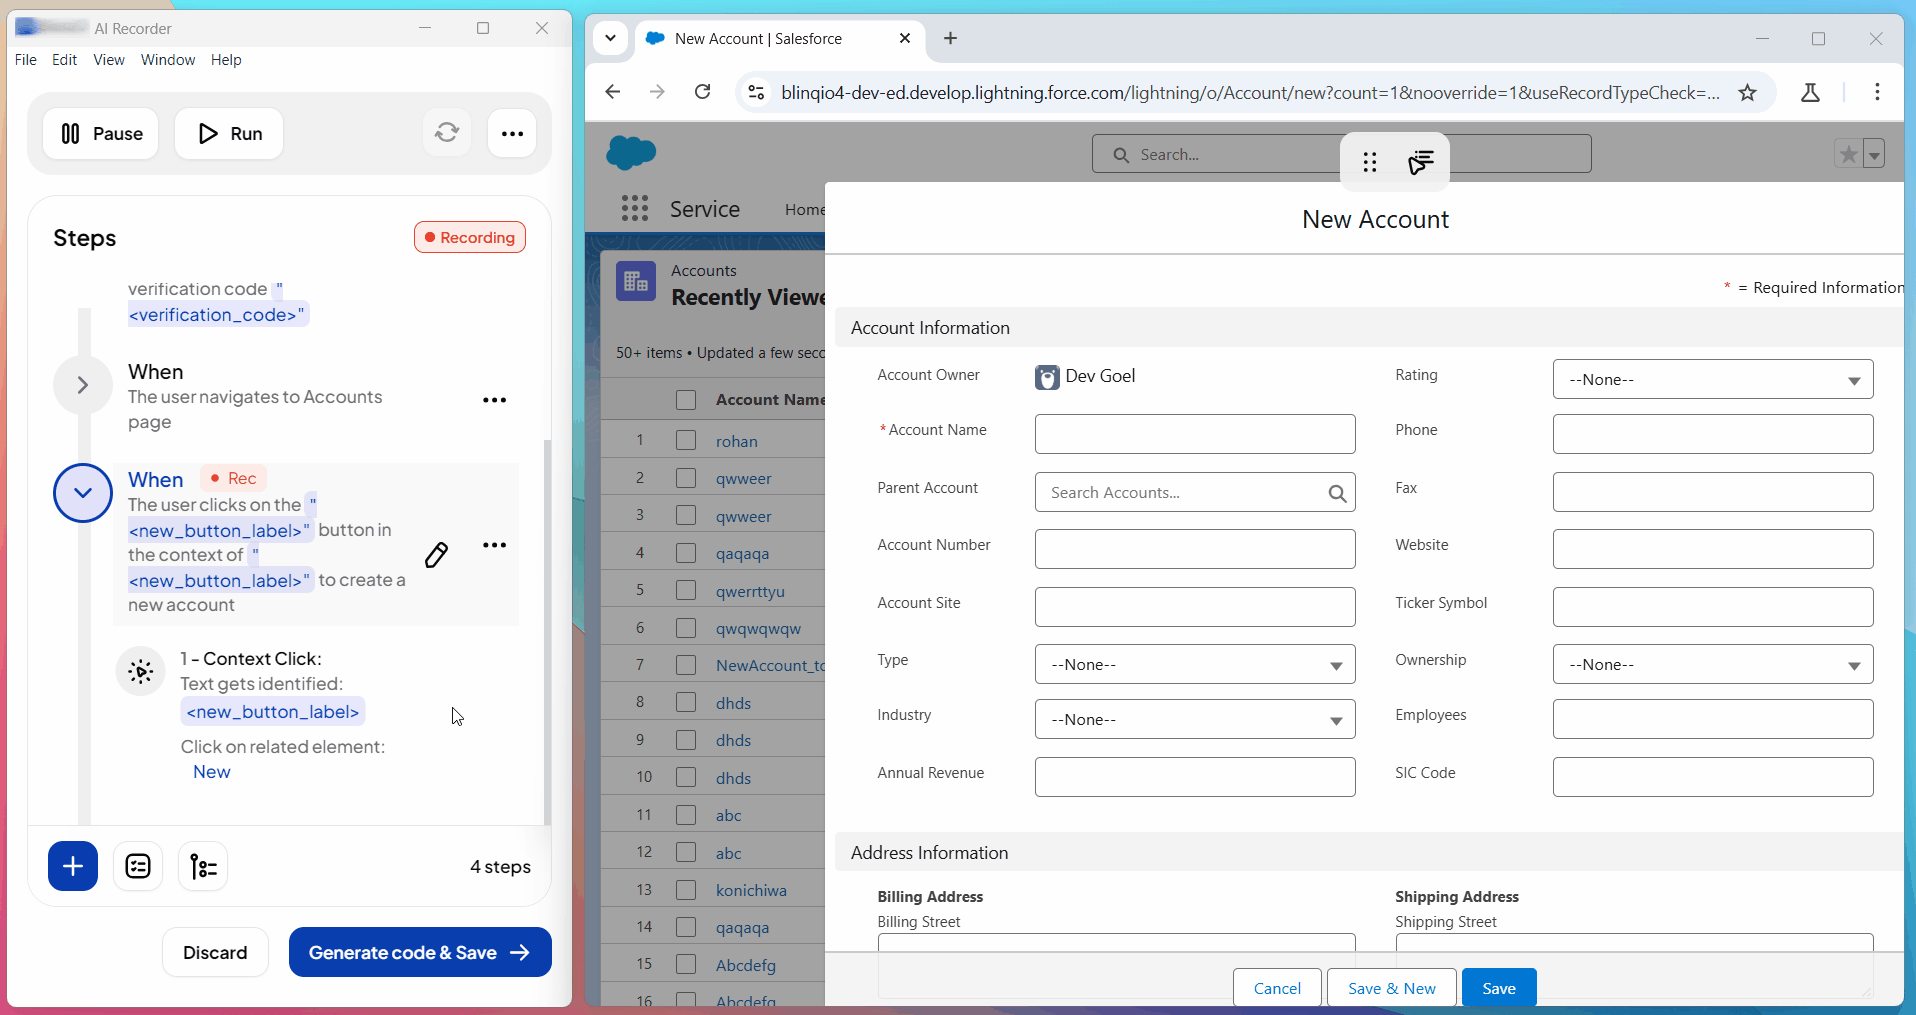
Task: Click the Accounts object icon
Action: pos(636,282)
